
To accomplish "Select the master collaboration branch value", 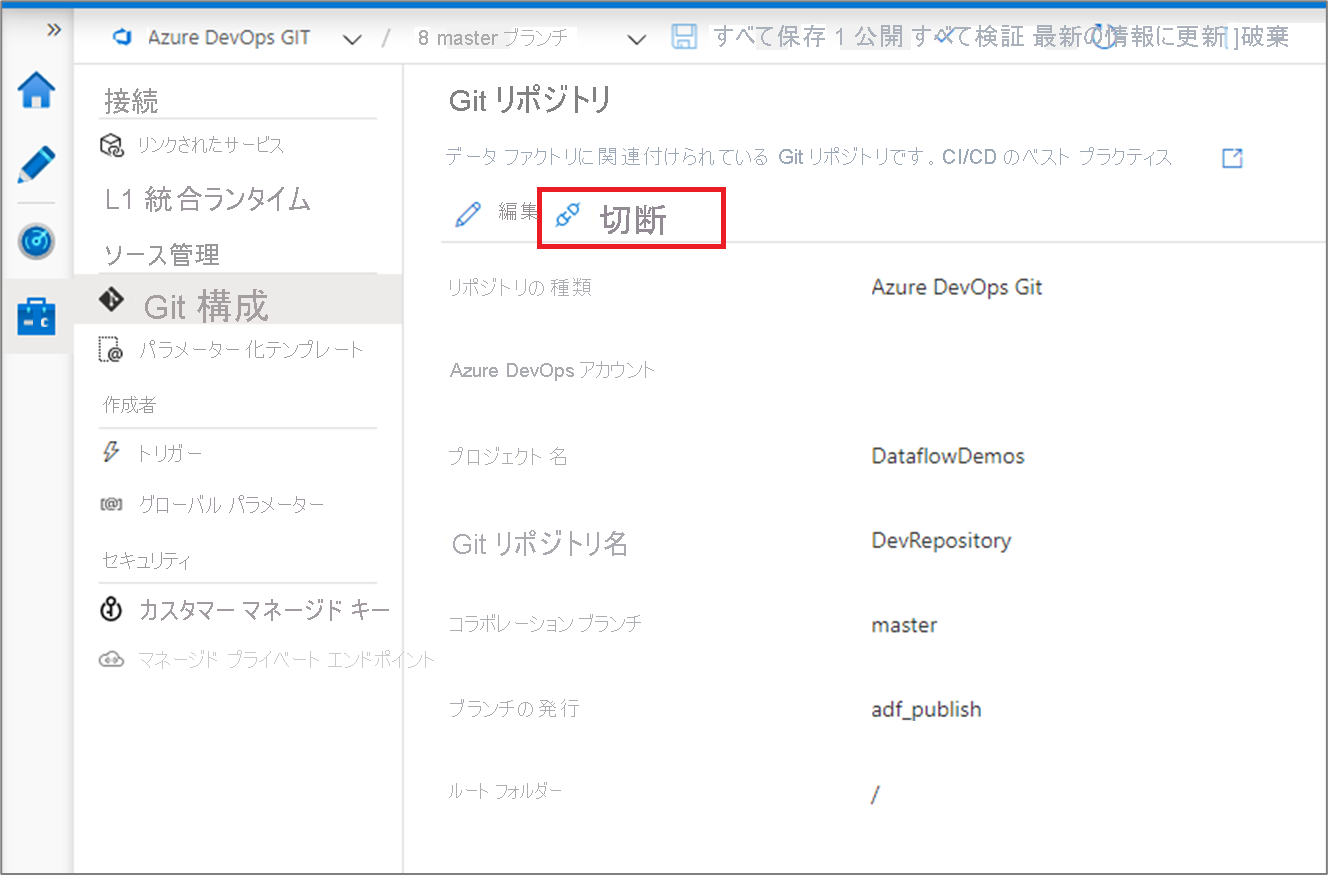I will click(x=904, y=626).
